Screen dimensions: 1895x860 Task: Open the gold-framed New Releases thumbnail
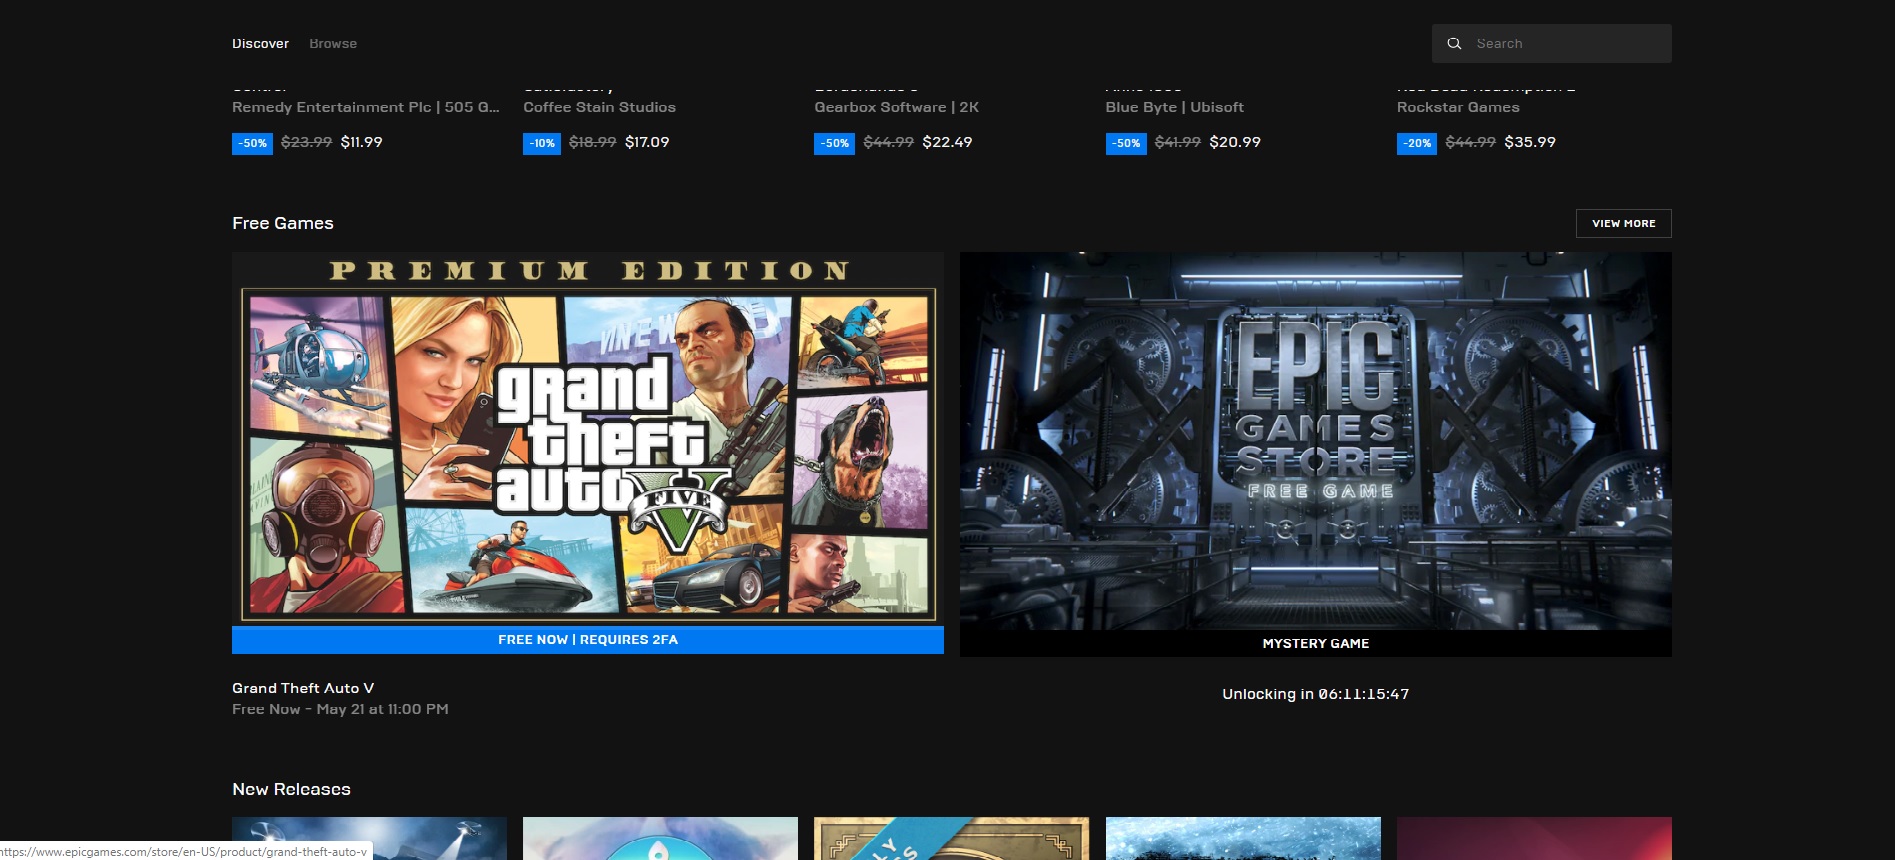coord(951,838)
